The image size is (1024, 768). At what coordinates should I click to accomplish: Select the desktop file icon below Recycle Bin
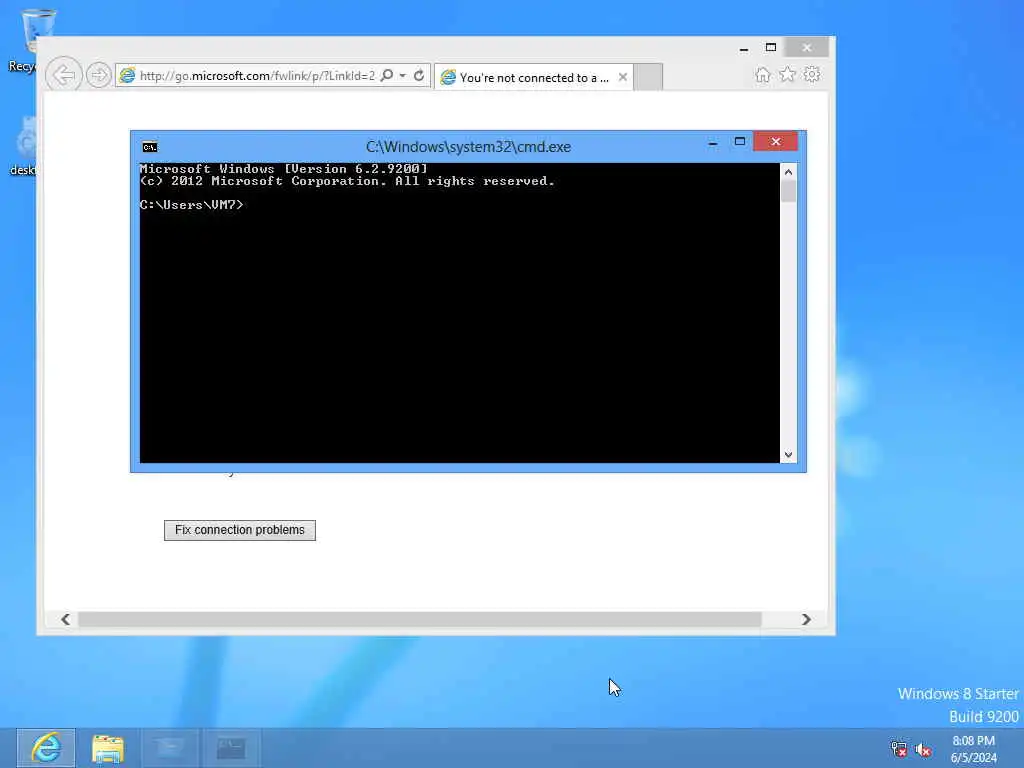tap(24, 146)
